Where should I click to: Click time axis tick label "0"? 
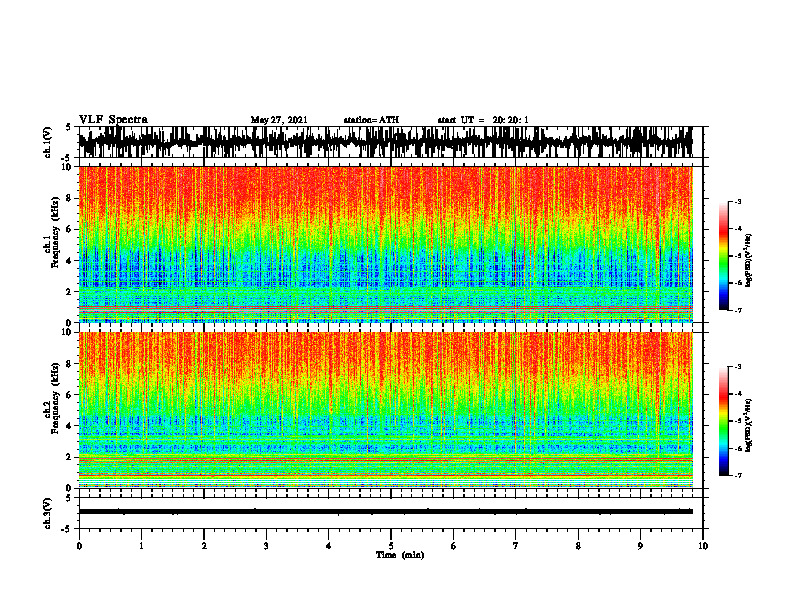[79, 546]
